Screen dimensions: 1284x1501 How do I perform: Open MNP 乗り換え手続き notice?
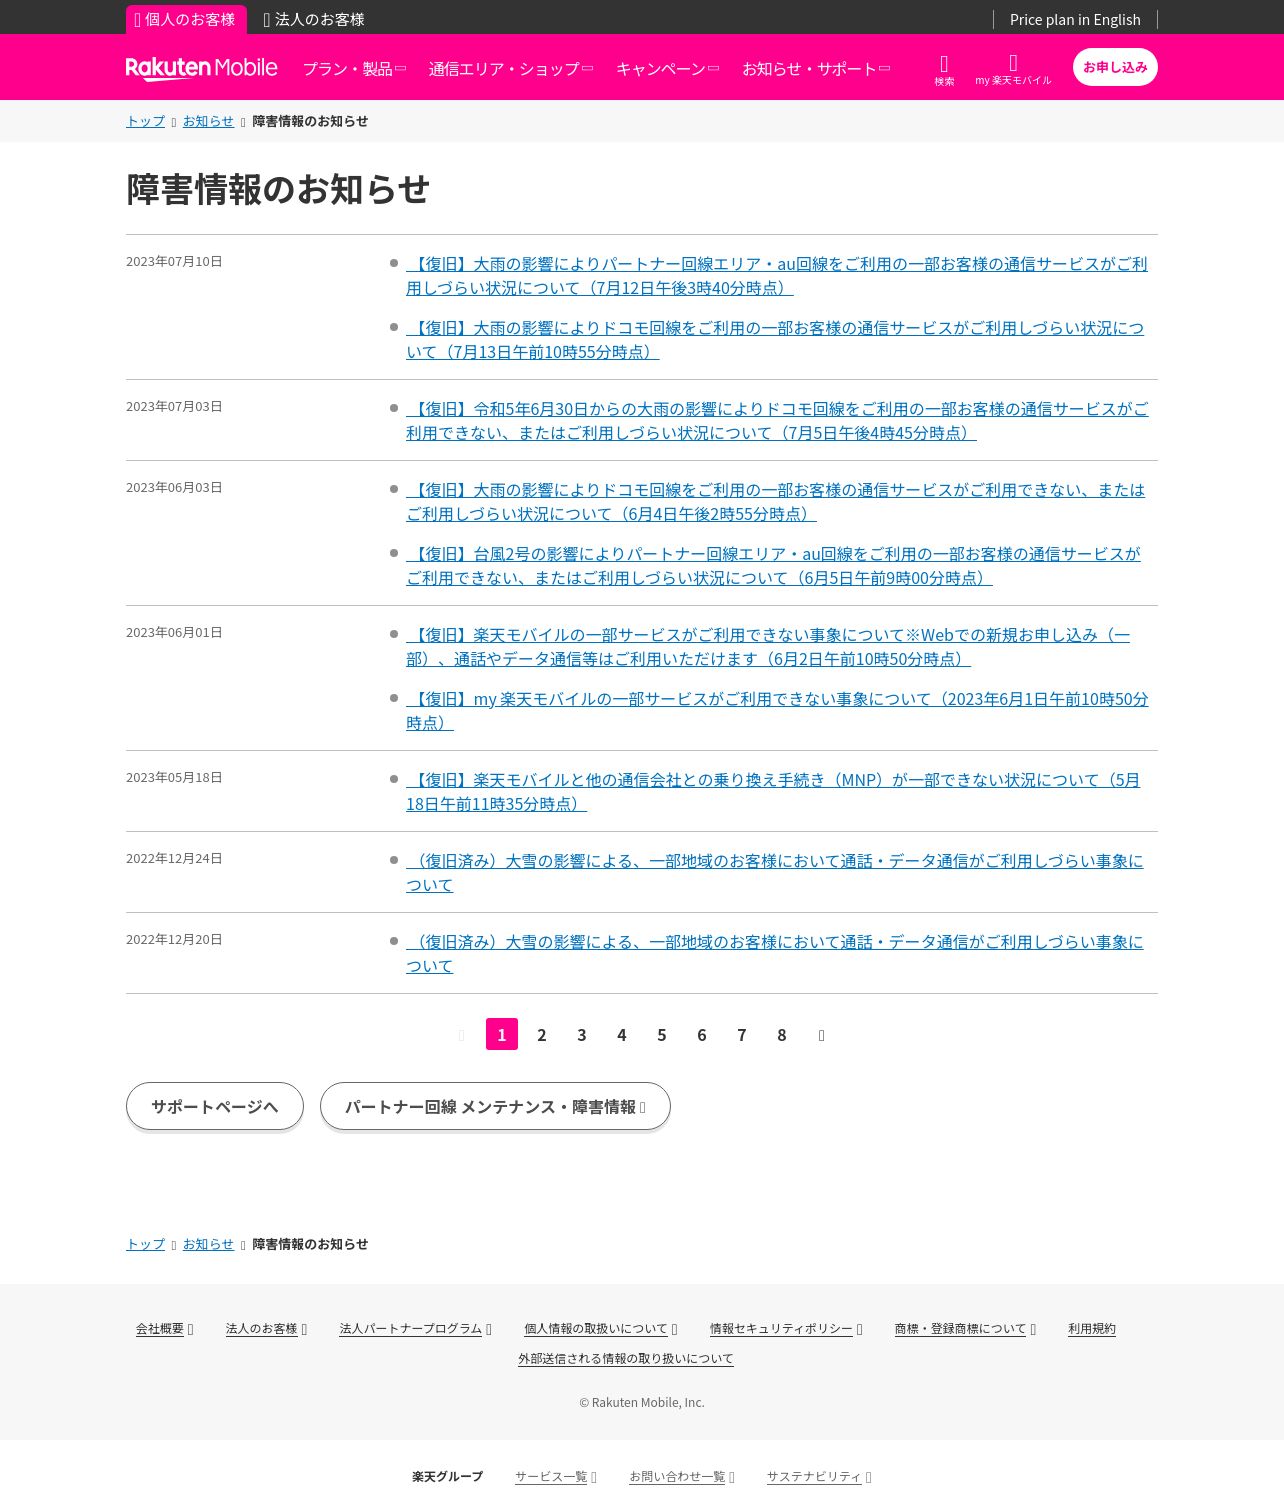(773, 792)
